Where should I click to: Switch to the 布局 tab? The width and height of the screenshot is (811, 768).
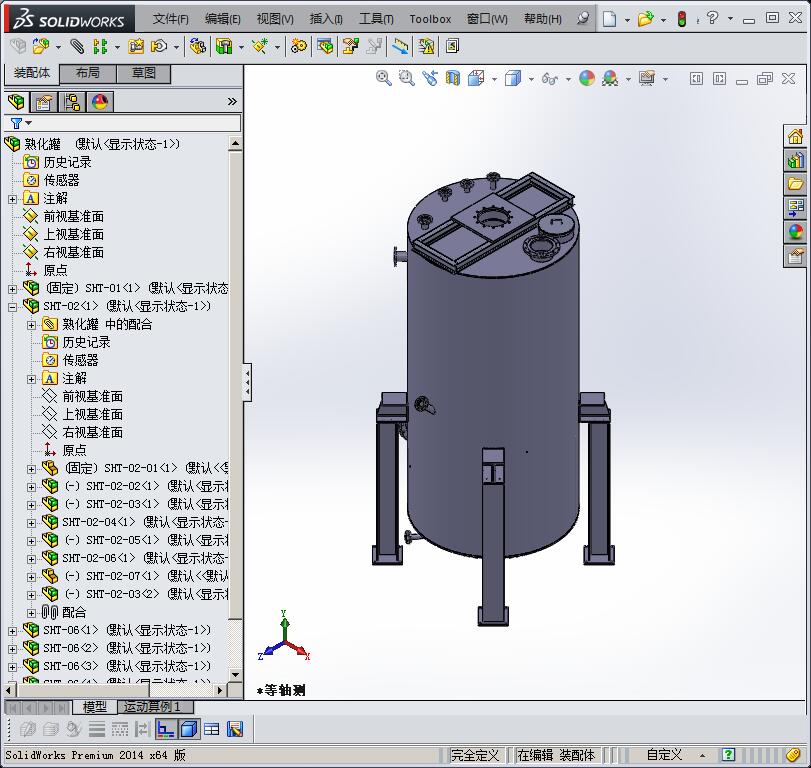[87, 73]
